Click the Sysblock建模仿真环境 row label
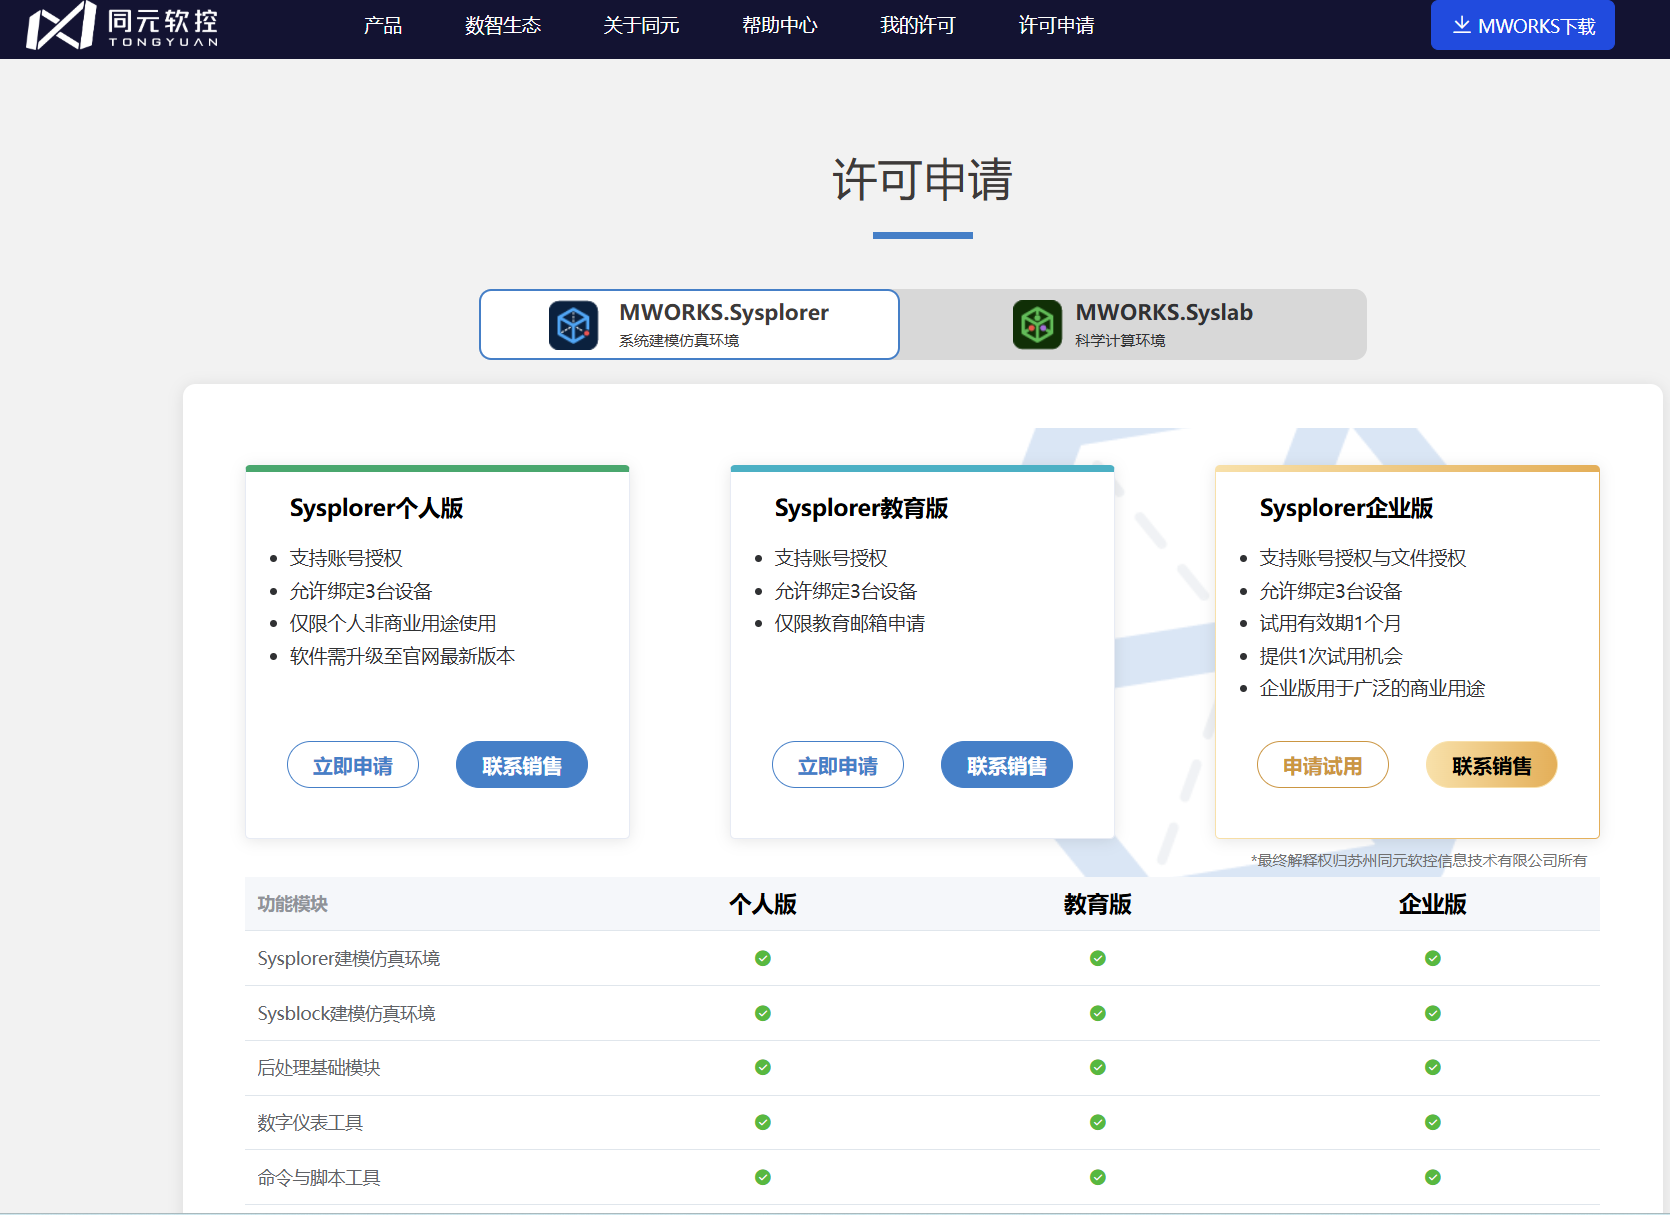This screenshot has height=1215, width=1670. (347, 1013)
